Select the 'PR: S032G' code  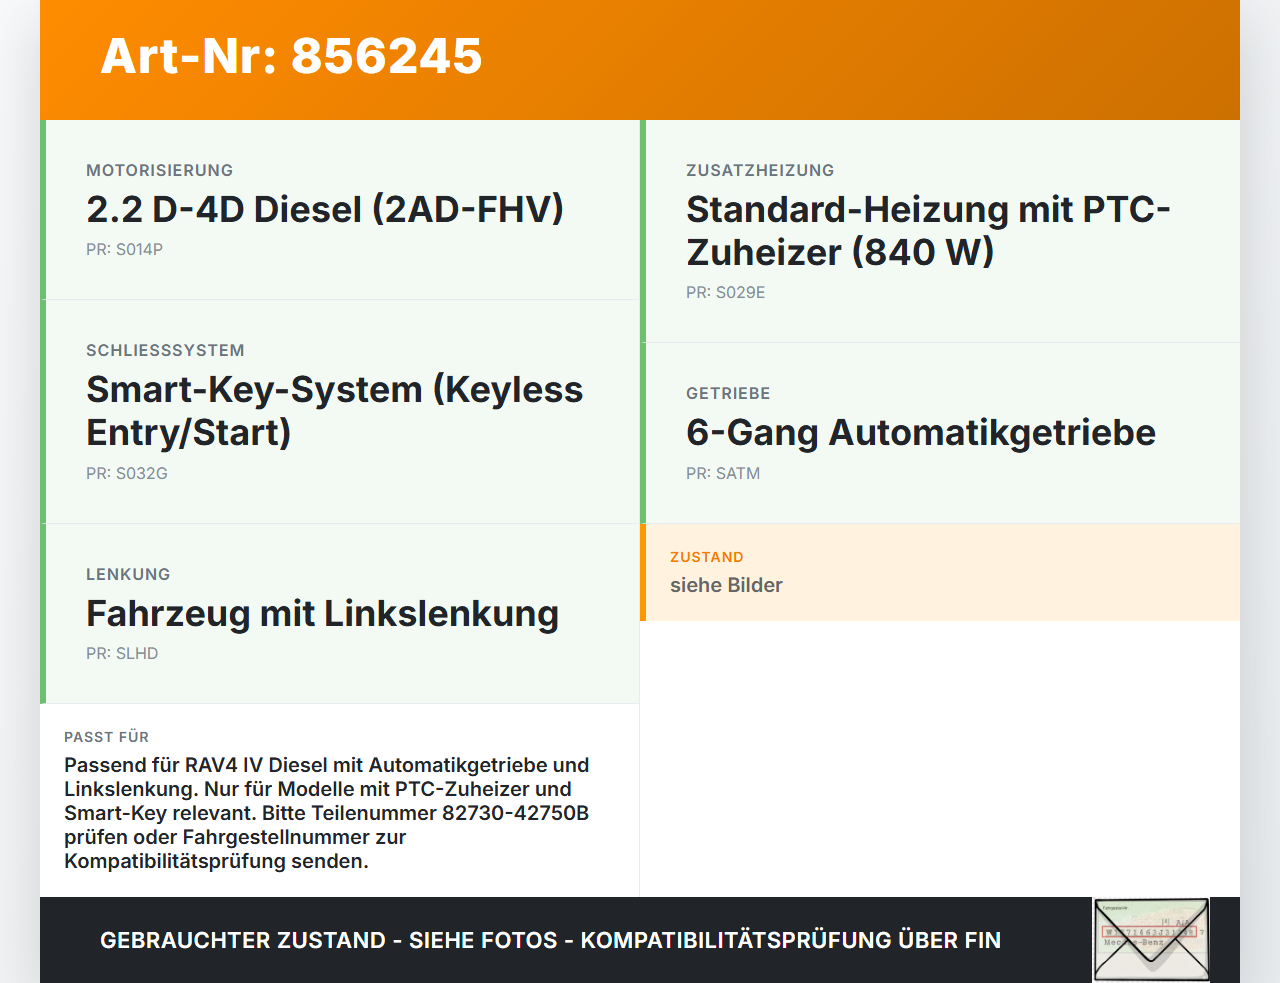127,474
